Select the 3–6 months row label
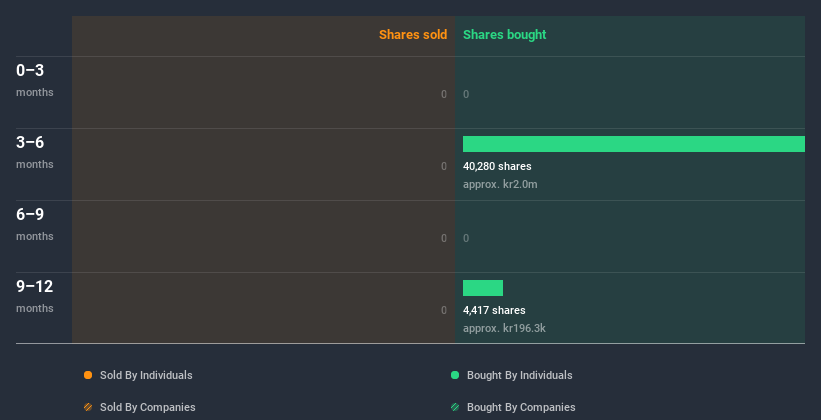821x420 pixels. (35, 152)
